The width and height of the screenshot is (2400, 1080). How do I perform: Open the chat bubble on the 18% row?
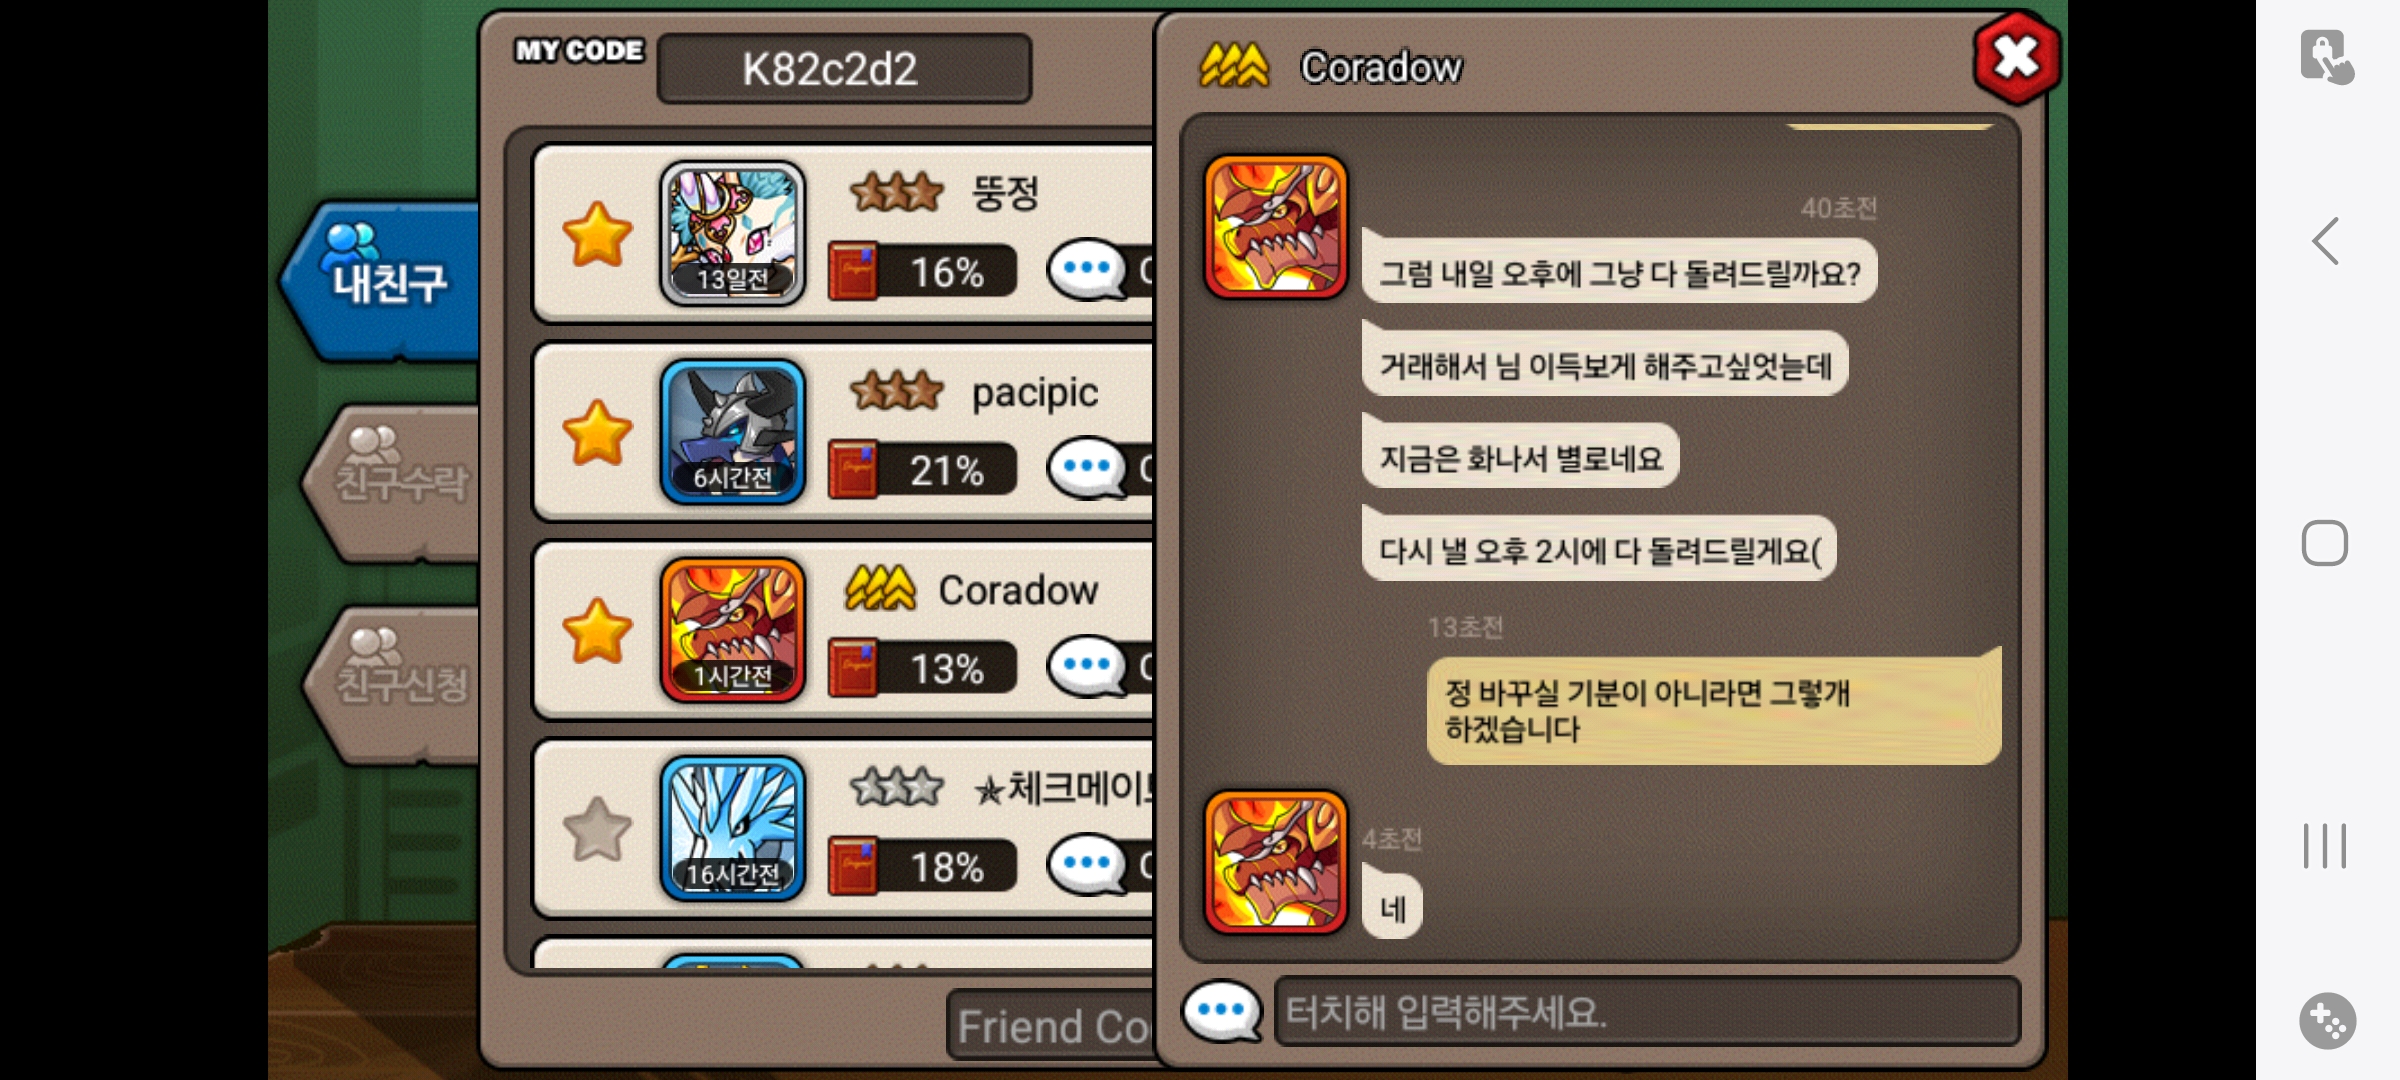(x=1088, y=864)
